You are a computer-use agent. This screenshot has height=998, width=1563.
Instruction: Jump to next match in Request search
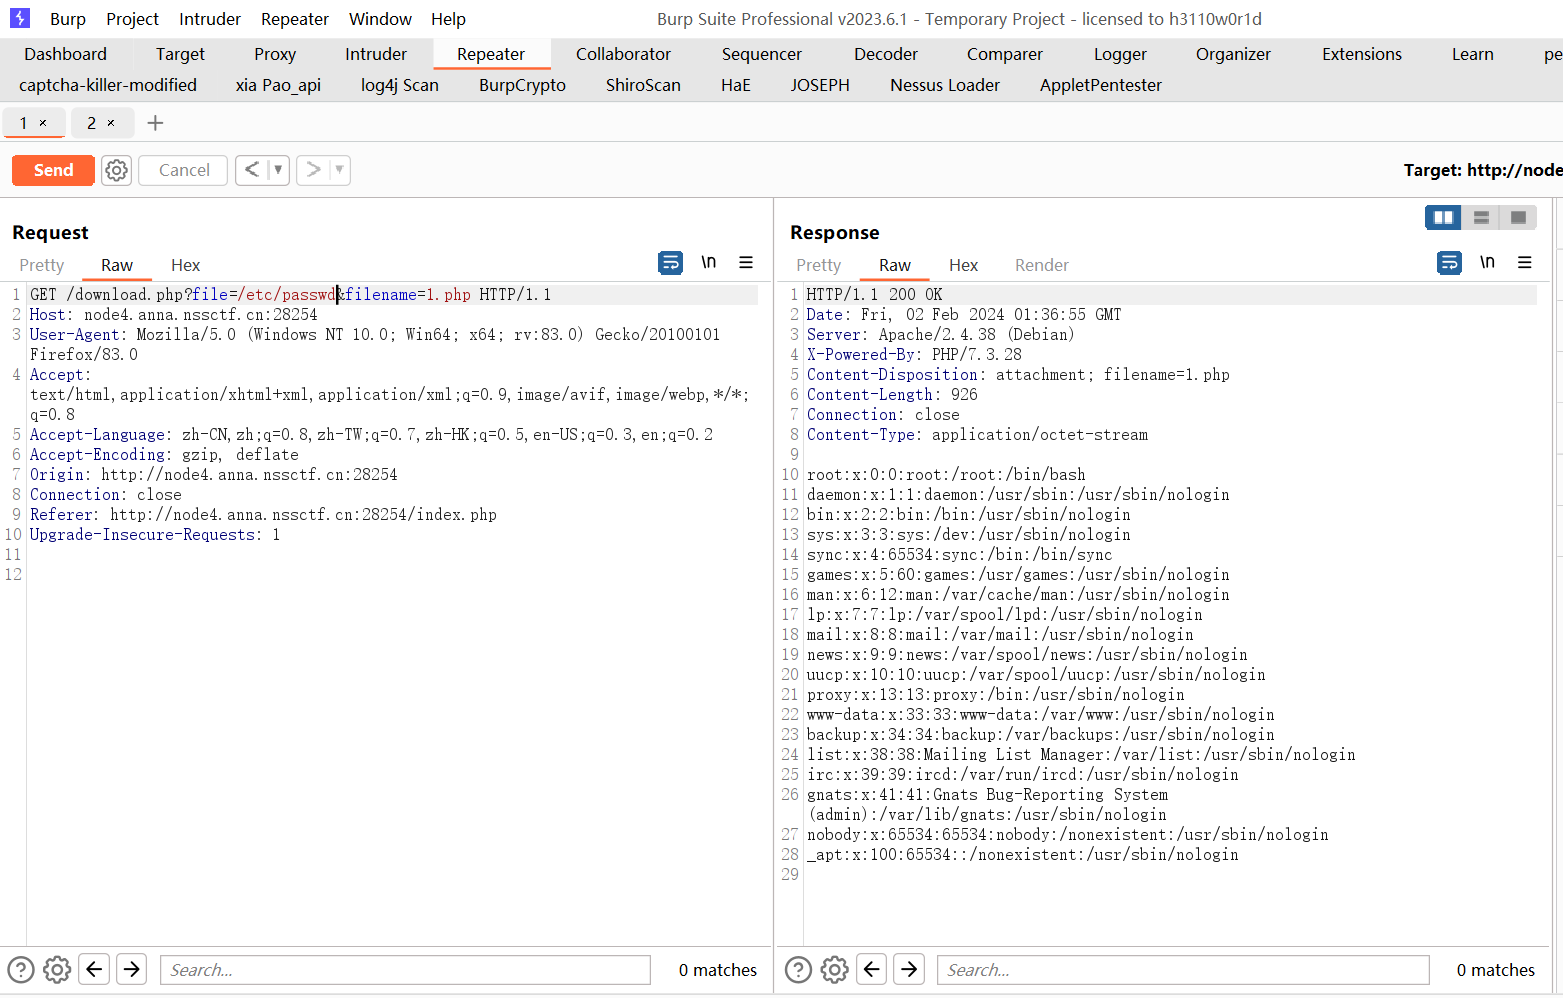[132, 969]
